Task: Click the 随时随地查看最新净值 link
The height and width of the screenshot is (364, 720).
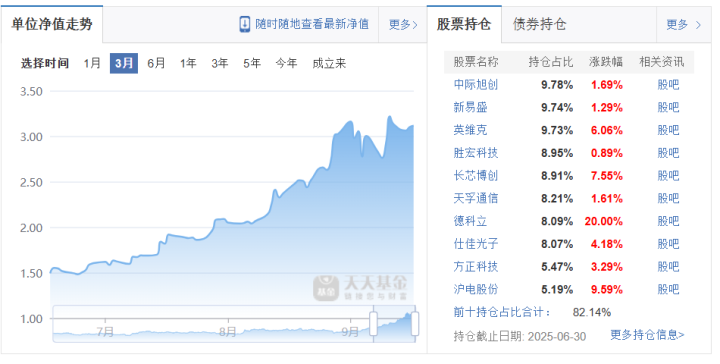Action: (312, 24)
